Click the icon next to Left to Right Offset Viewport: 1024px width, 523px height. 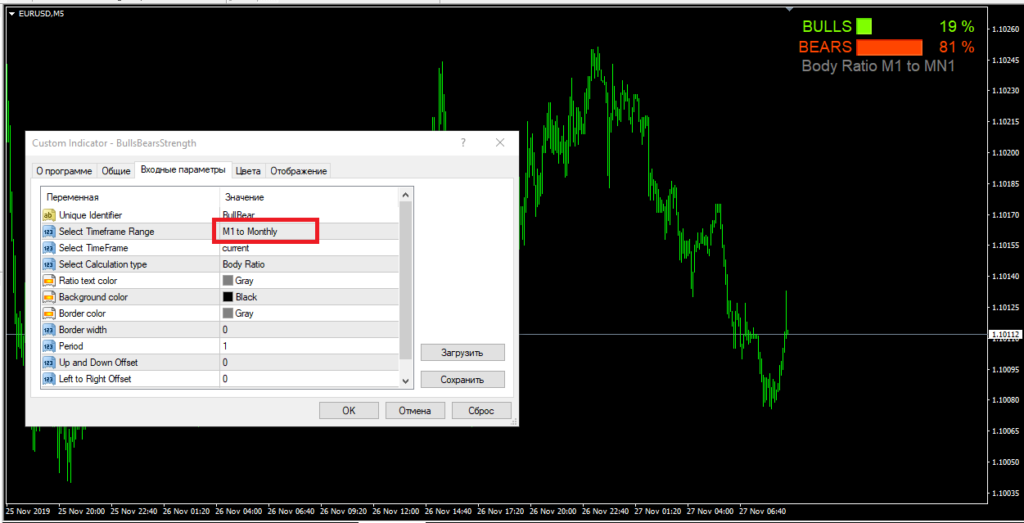tap(48, 379)
